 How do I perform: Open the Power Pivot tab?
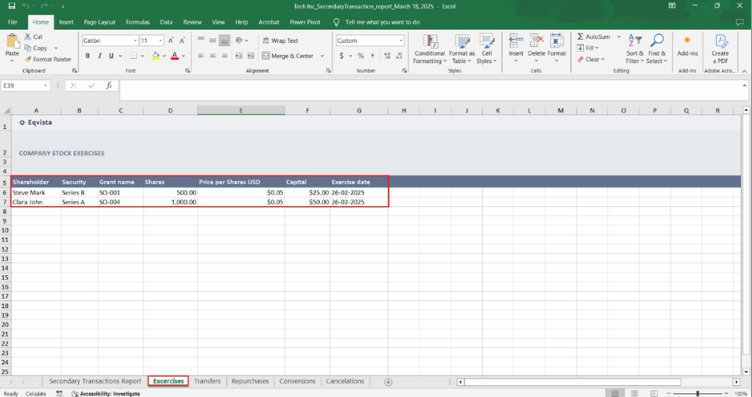pyautogui.click(x=305, y=22)
